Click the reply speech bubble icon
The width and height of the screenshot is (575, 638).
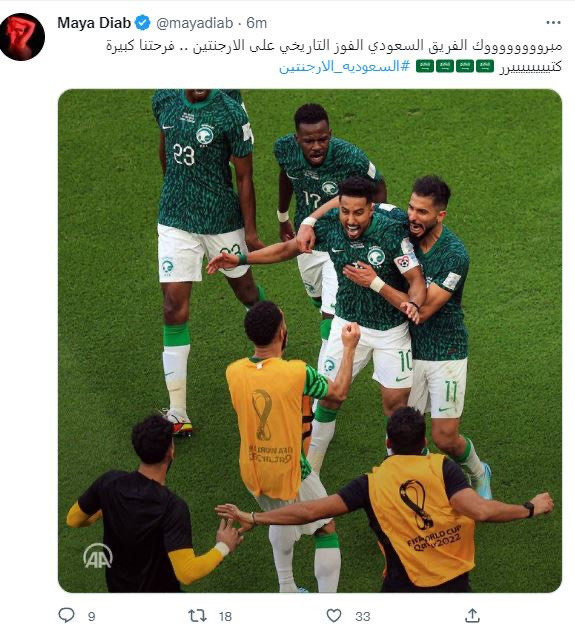67,615
